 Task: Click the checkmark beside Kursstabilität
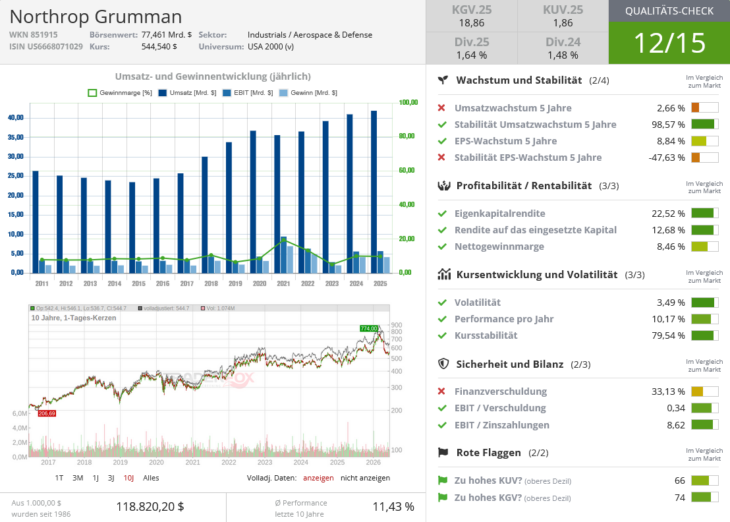point(442,335)
